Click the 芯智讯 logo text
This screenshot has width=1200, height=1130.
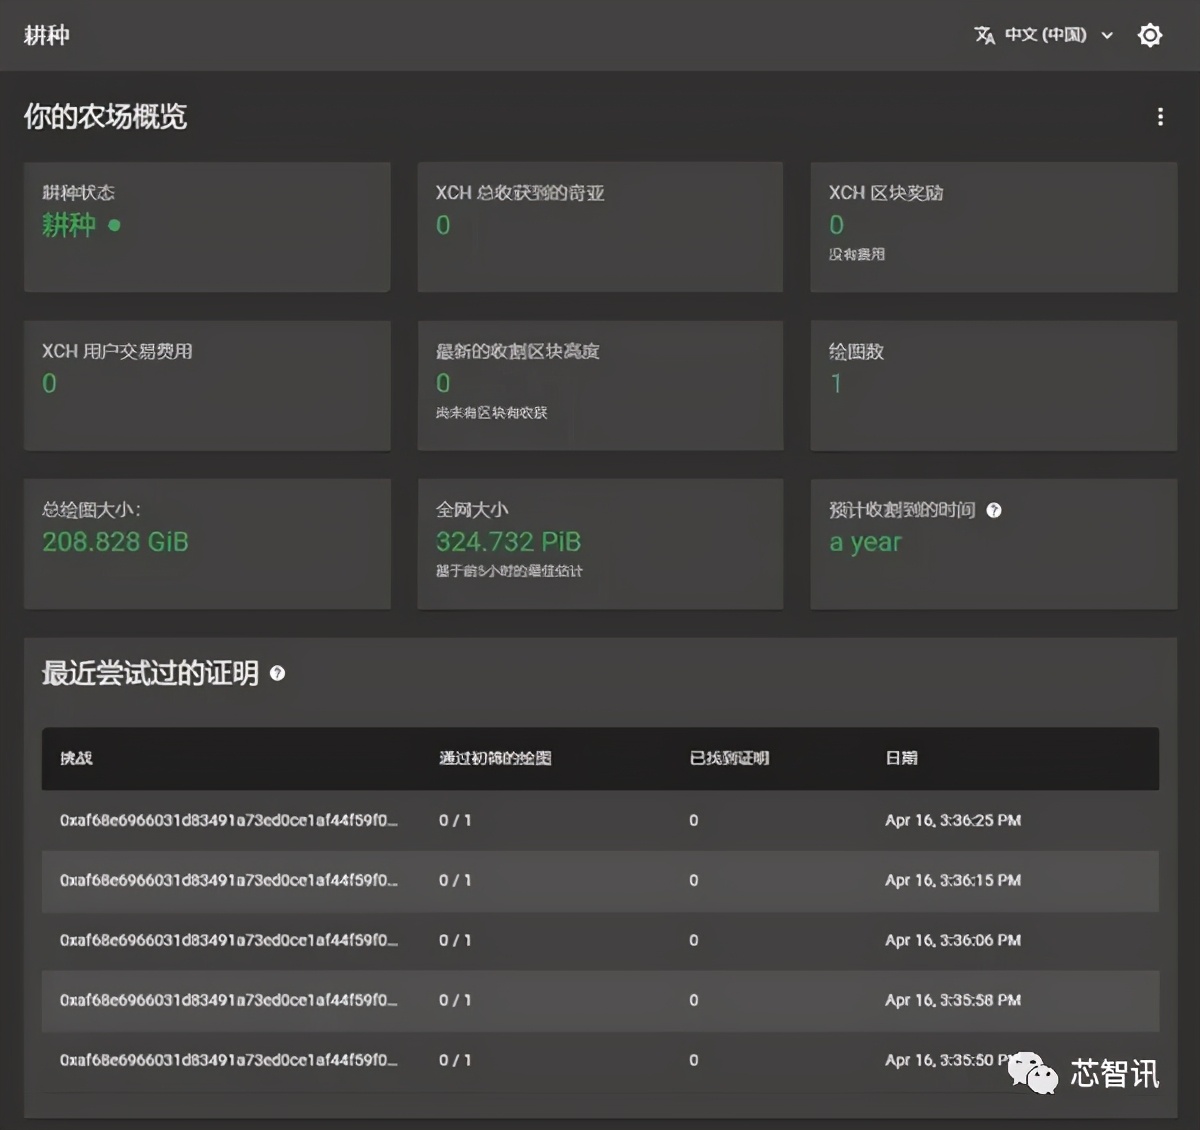tap(1113, 1076)
